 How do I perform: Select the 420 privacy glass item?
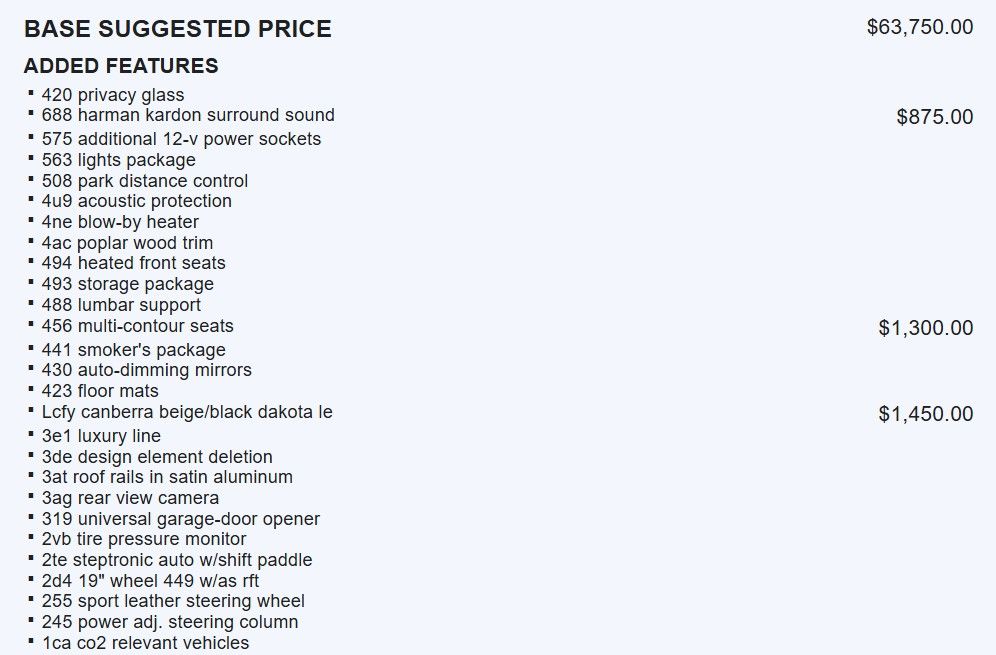coord(113,95)
